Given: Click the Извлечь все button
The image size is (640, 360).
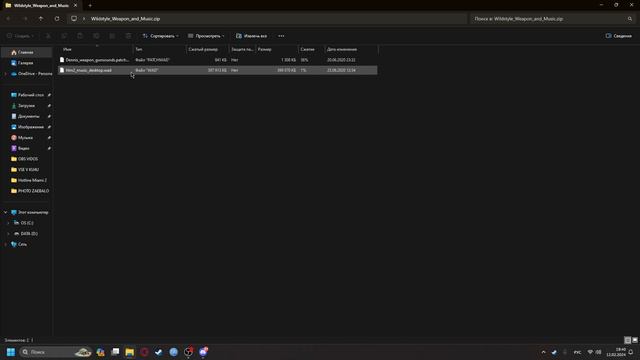Looking at the screenshot, I should pyautogui.click(x=251, y=36).
